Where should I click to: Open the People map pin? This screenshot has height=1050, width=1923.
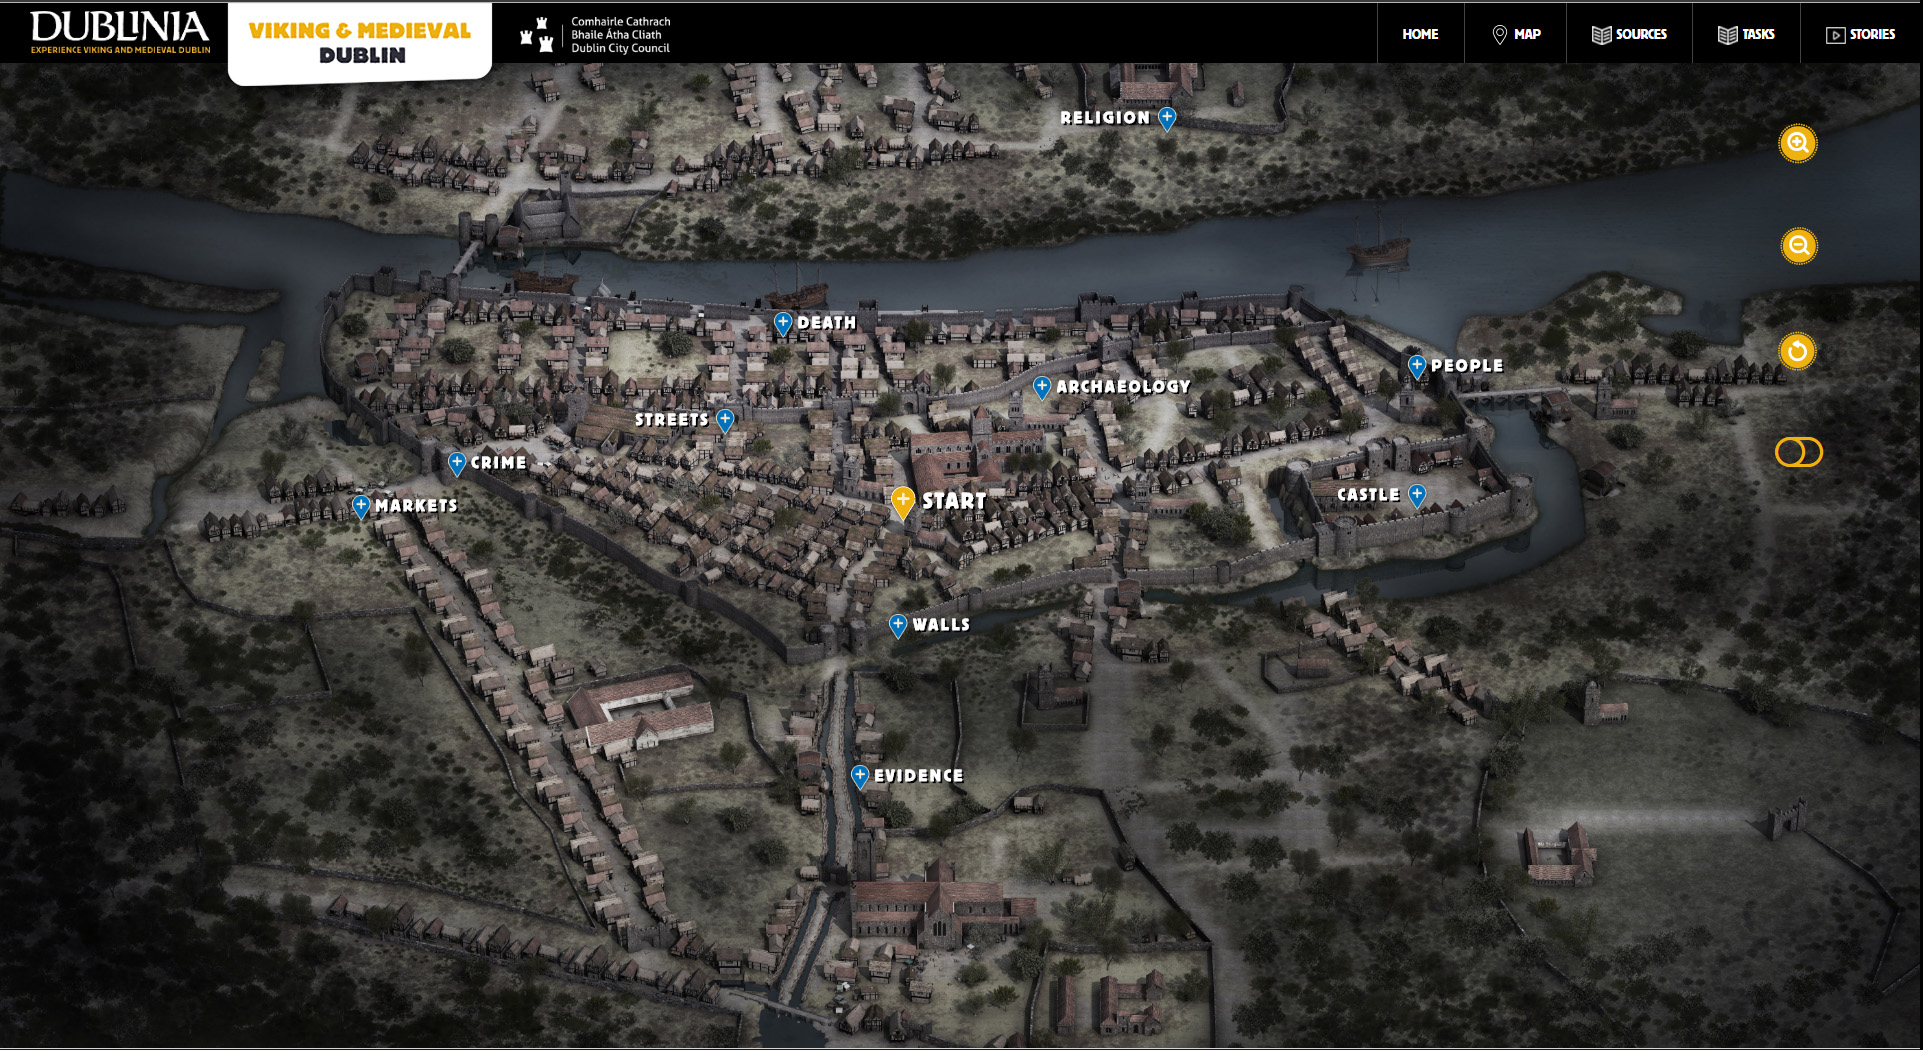coord(1416,366)
